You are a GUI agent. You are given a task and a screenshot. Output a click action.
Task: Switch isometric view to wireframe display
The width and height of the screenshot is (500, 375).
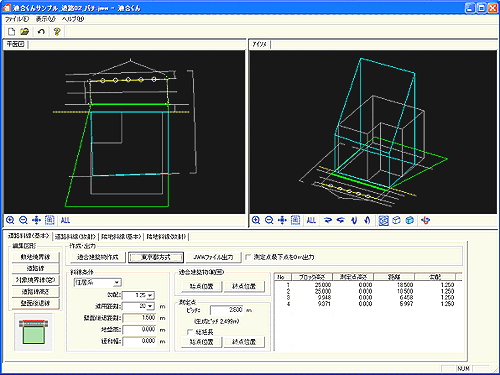point(383,220)
